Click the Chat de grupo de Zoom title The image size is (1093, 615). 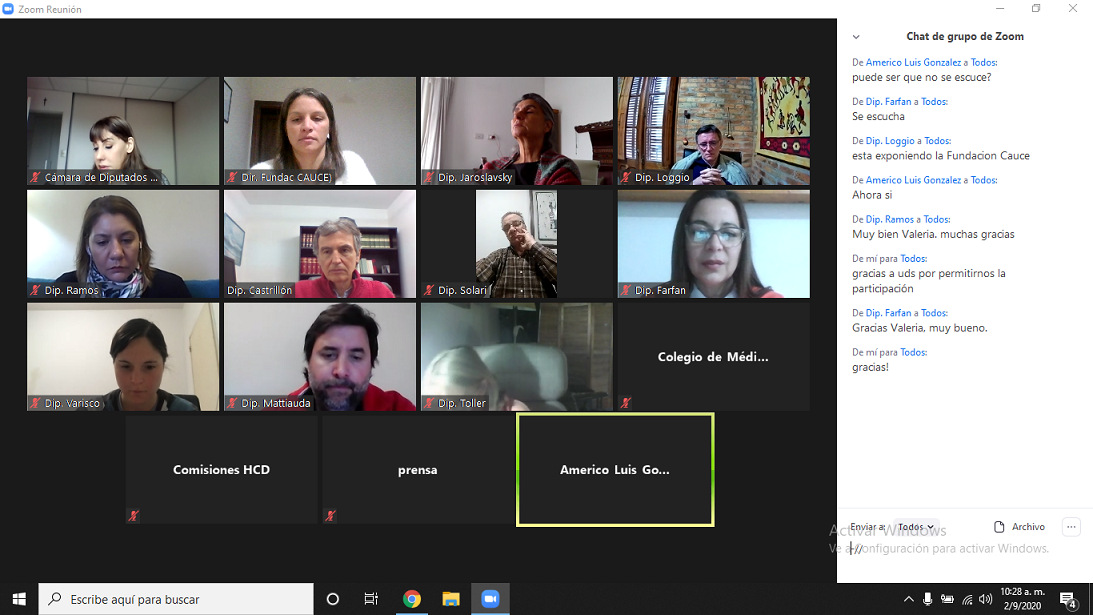click(x=964, y=37)
